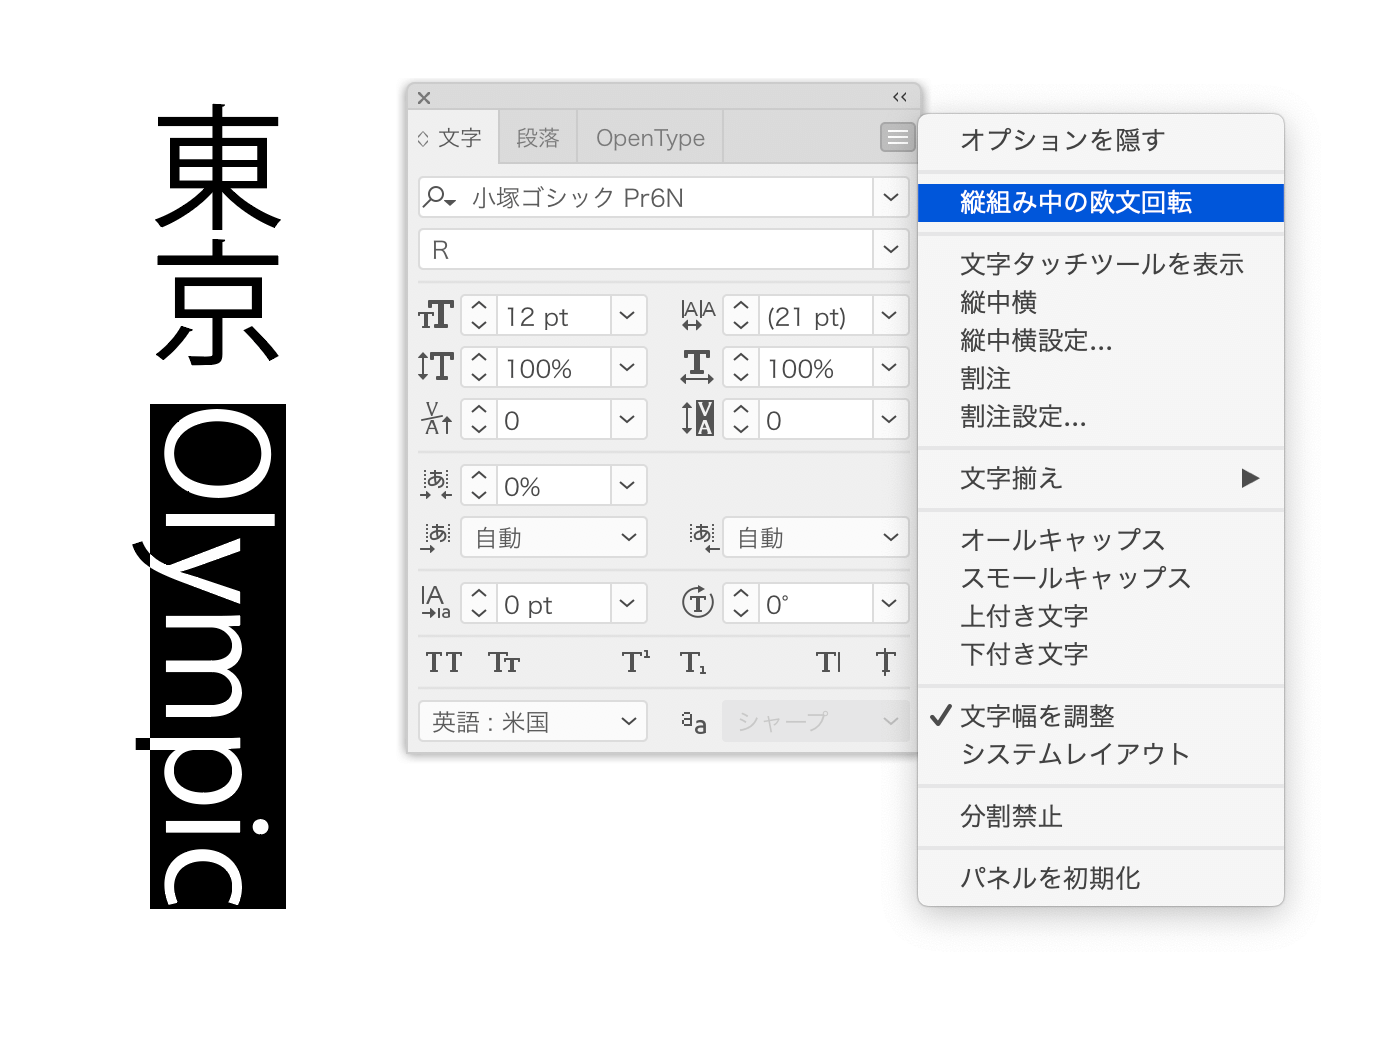Select 割注設定... menu item
The height and width of the screenshot is (1040, 1396).
[1101, 416]
